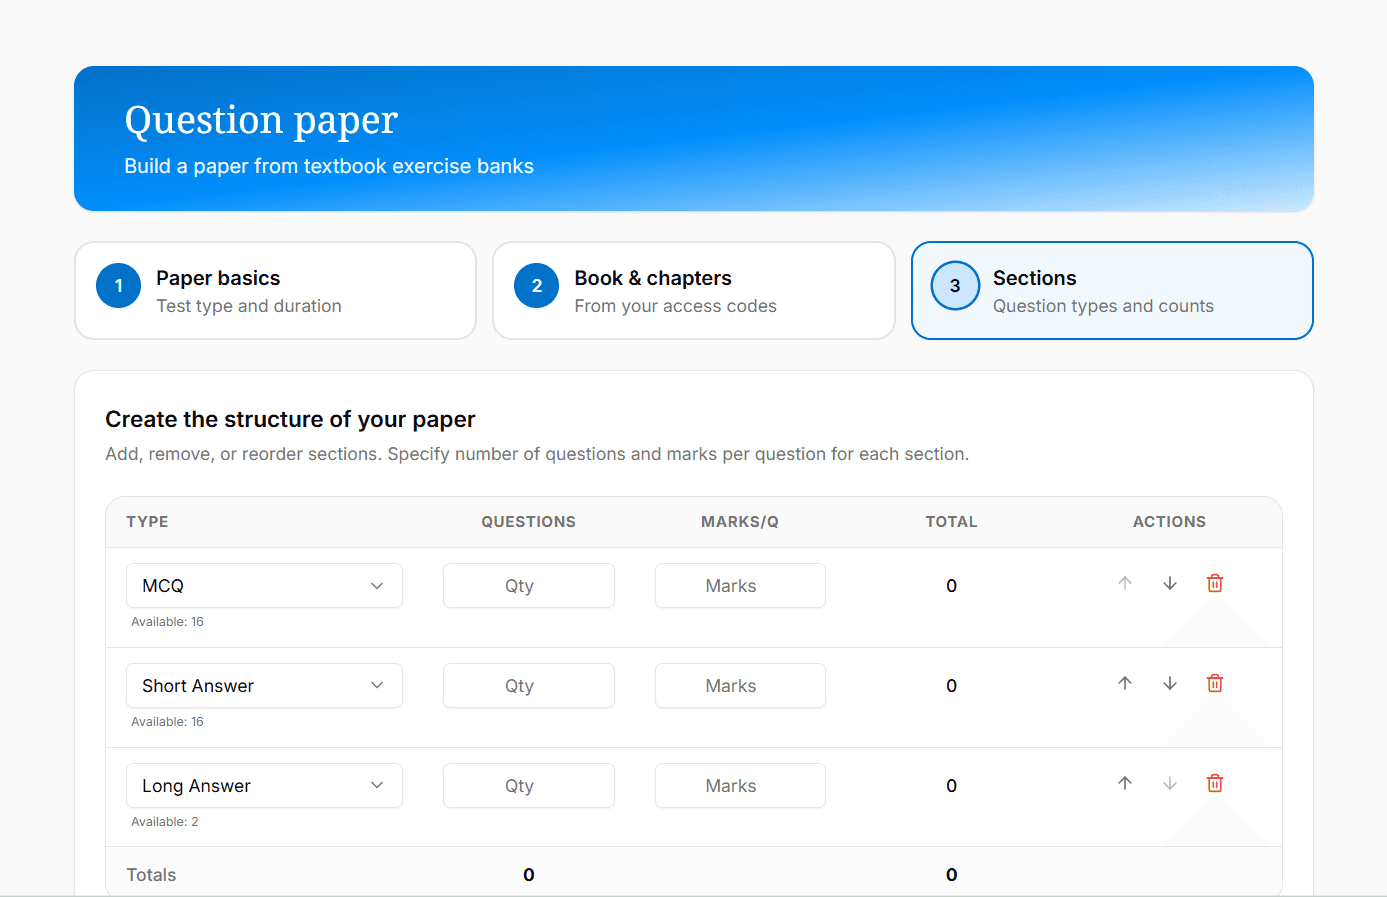Move the Long Answer section down
The height and width of the screenshot is (897, 1387).
[1169, 783]
